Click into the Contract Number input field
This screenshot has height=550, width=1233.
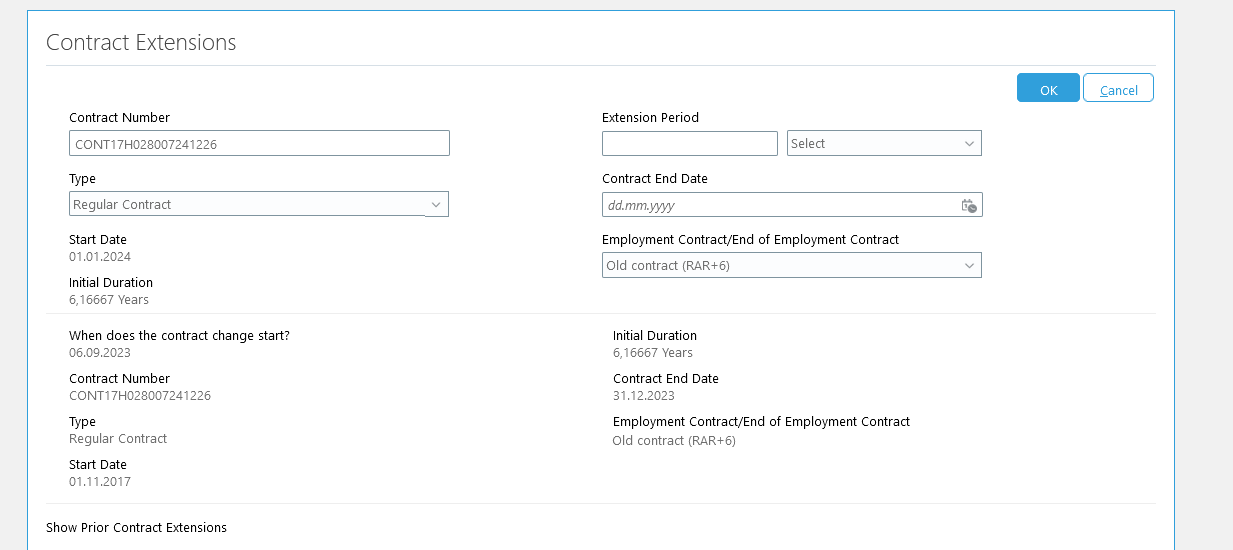pos(259,143)
